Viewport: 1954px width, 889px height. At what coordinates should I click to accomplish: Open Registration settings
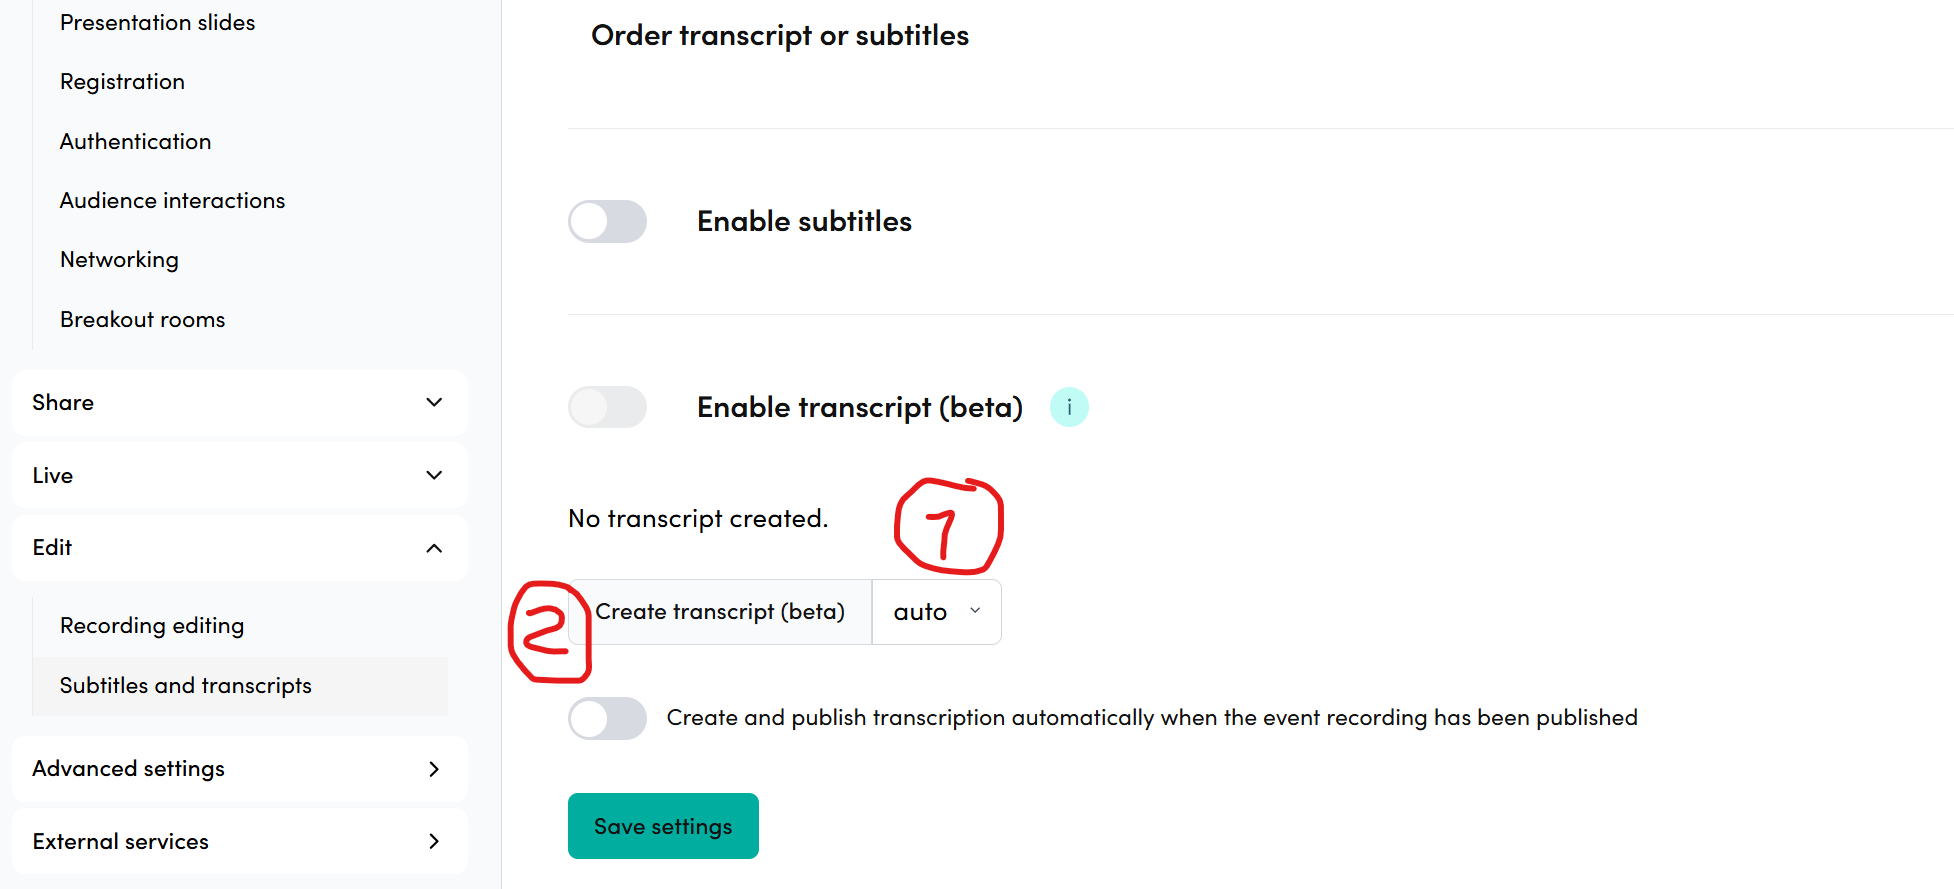tap(123, 82)
